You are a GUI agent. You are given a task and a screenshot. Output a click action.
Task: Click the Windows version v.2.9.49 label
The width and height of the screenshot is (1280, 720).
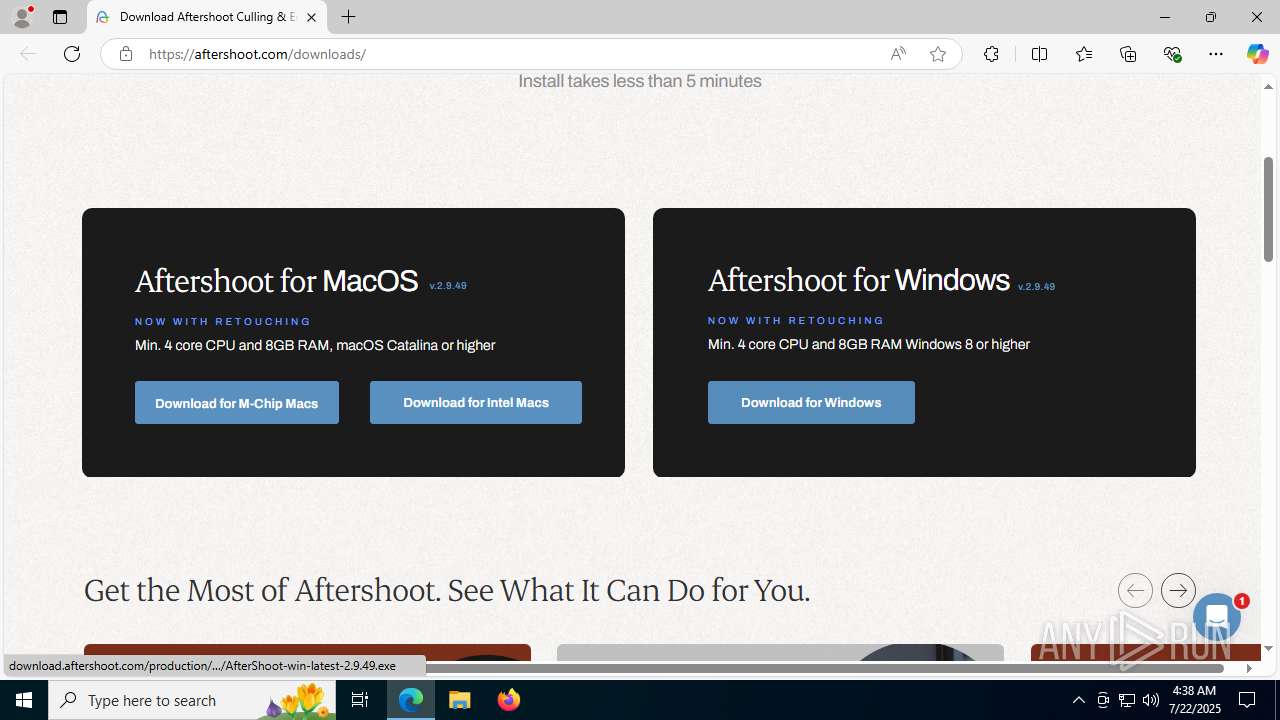pyautogui.click(x=1036, y=287)
